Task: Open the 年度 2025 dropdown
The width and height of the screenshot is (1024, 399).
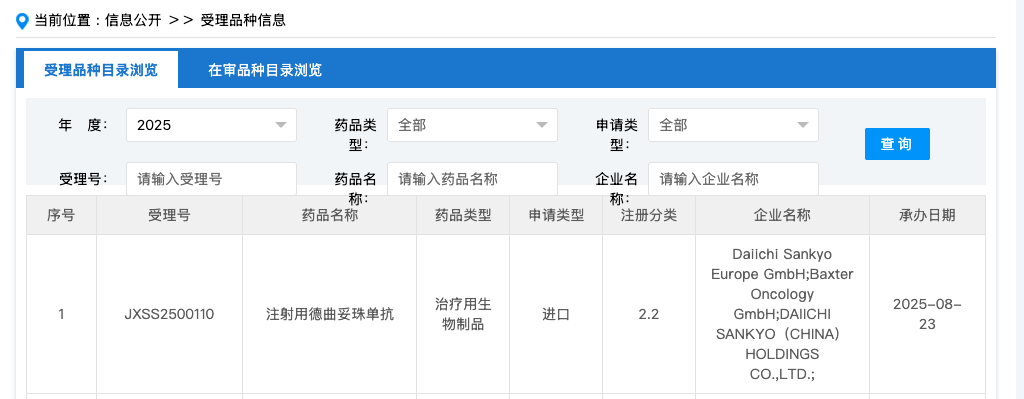Action: (211, 125)
